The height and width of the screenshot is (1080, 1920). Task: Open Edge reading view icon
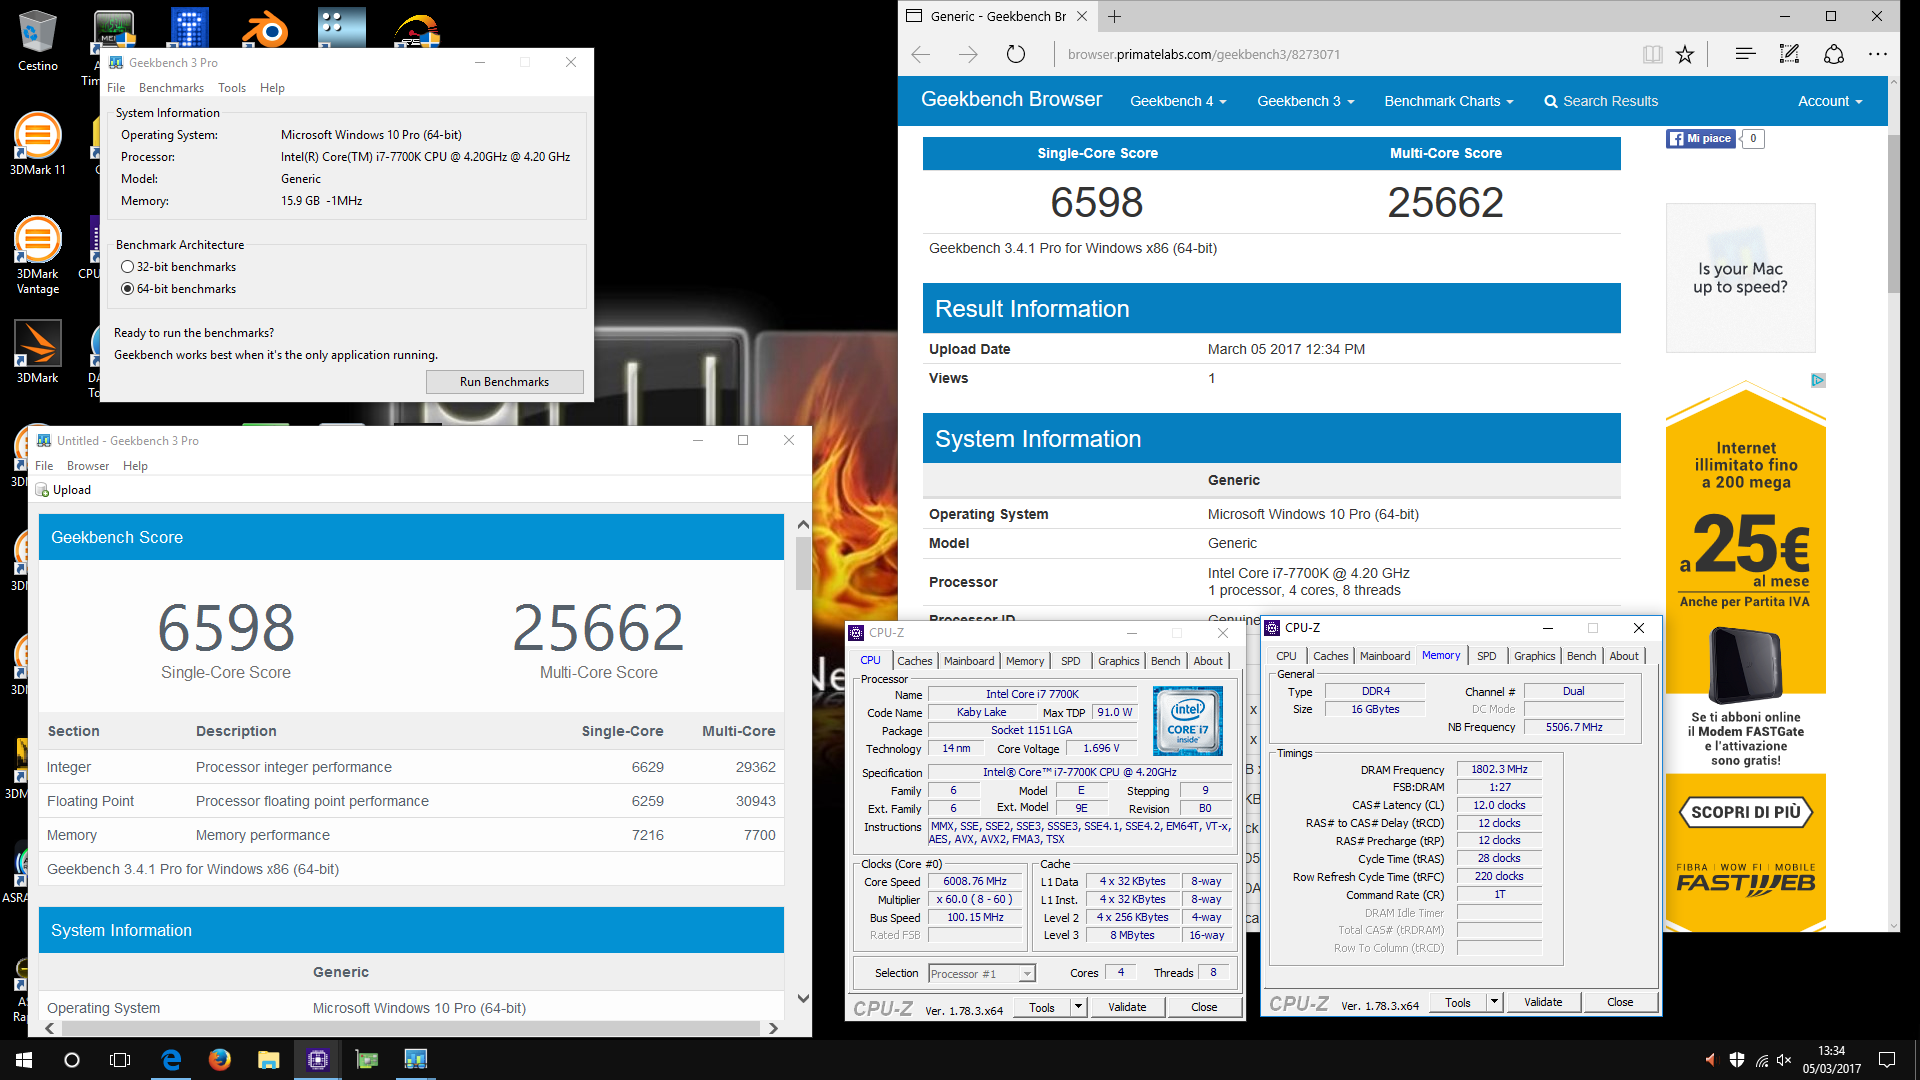[1652, 54]
